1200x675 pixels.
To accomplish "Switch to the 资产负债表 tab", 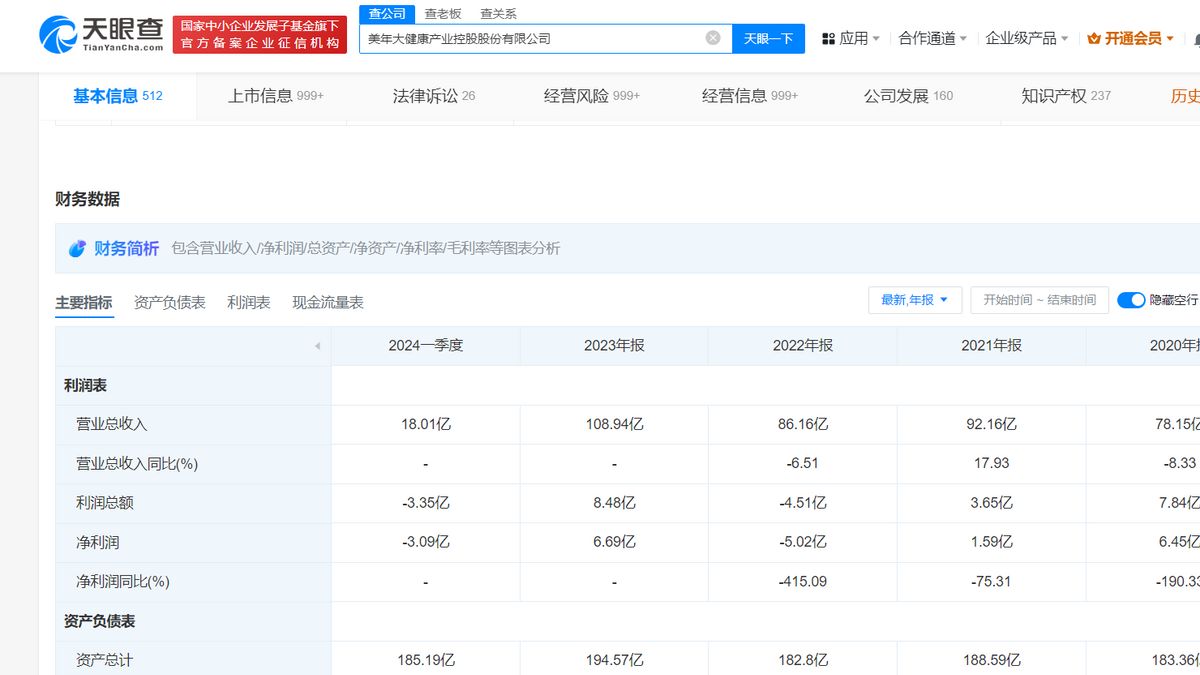I will click(170, 302).
